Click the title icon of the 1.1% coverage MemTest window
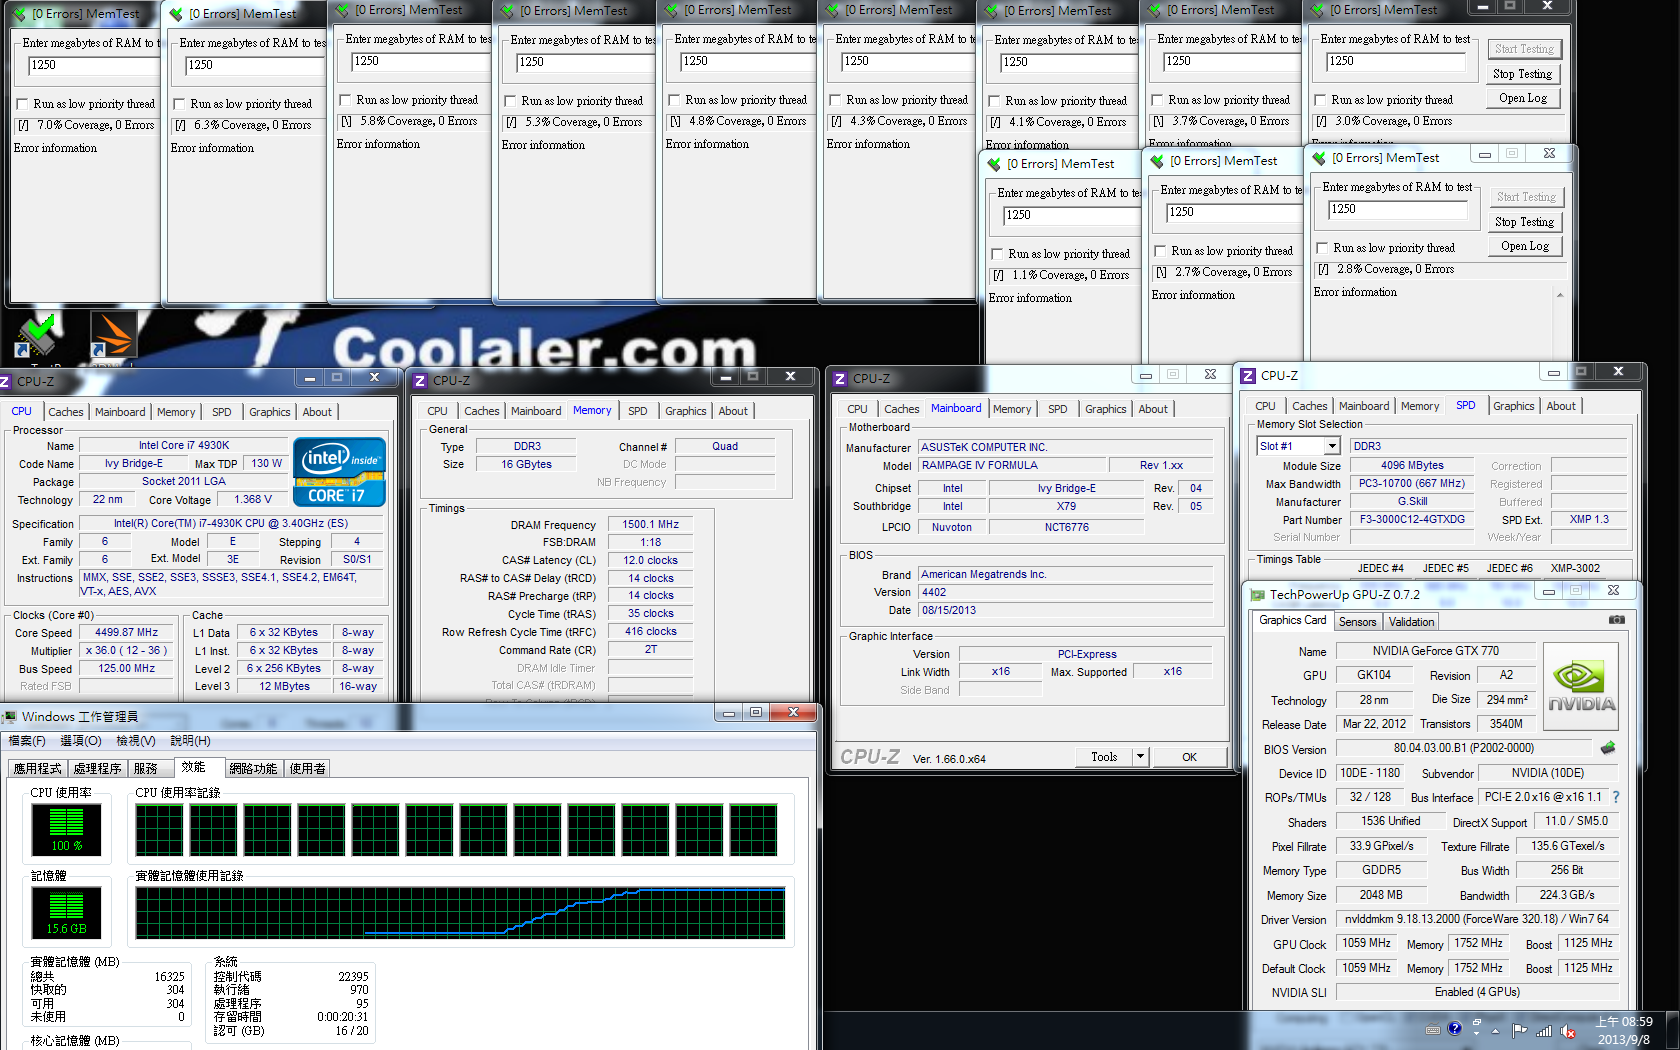The height and width of the screenshot is (1050, 1680). pos(994,164)
